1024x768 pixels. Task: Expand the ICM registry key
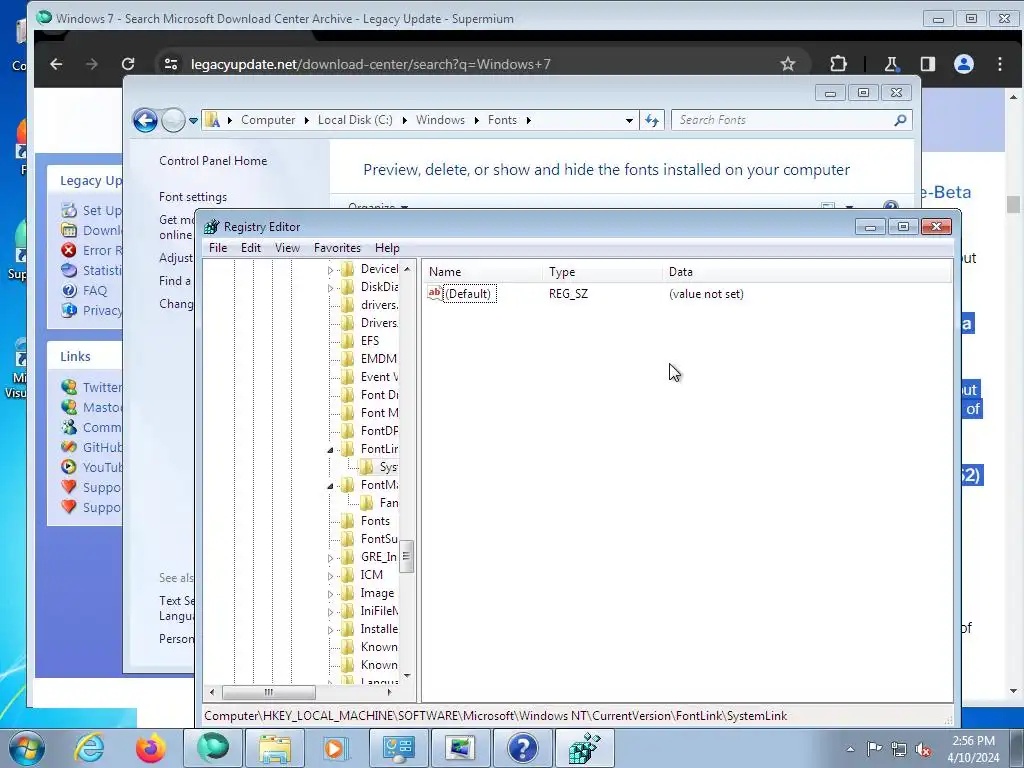pyautogui.click(x=330, y=576)
